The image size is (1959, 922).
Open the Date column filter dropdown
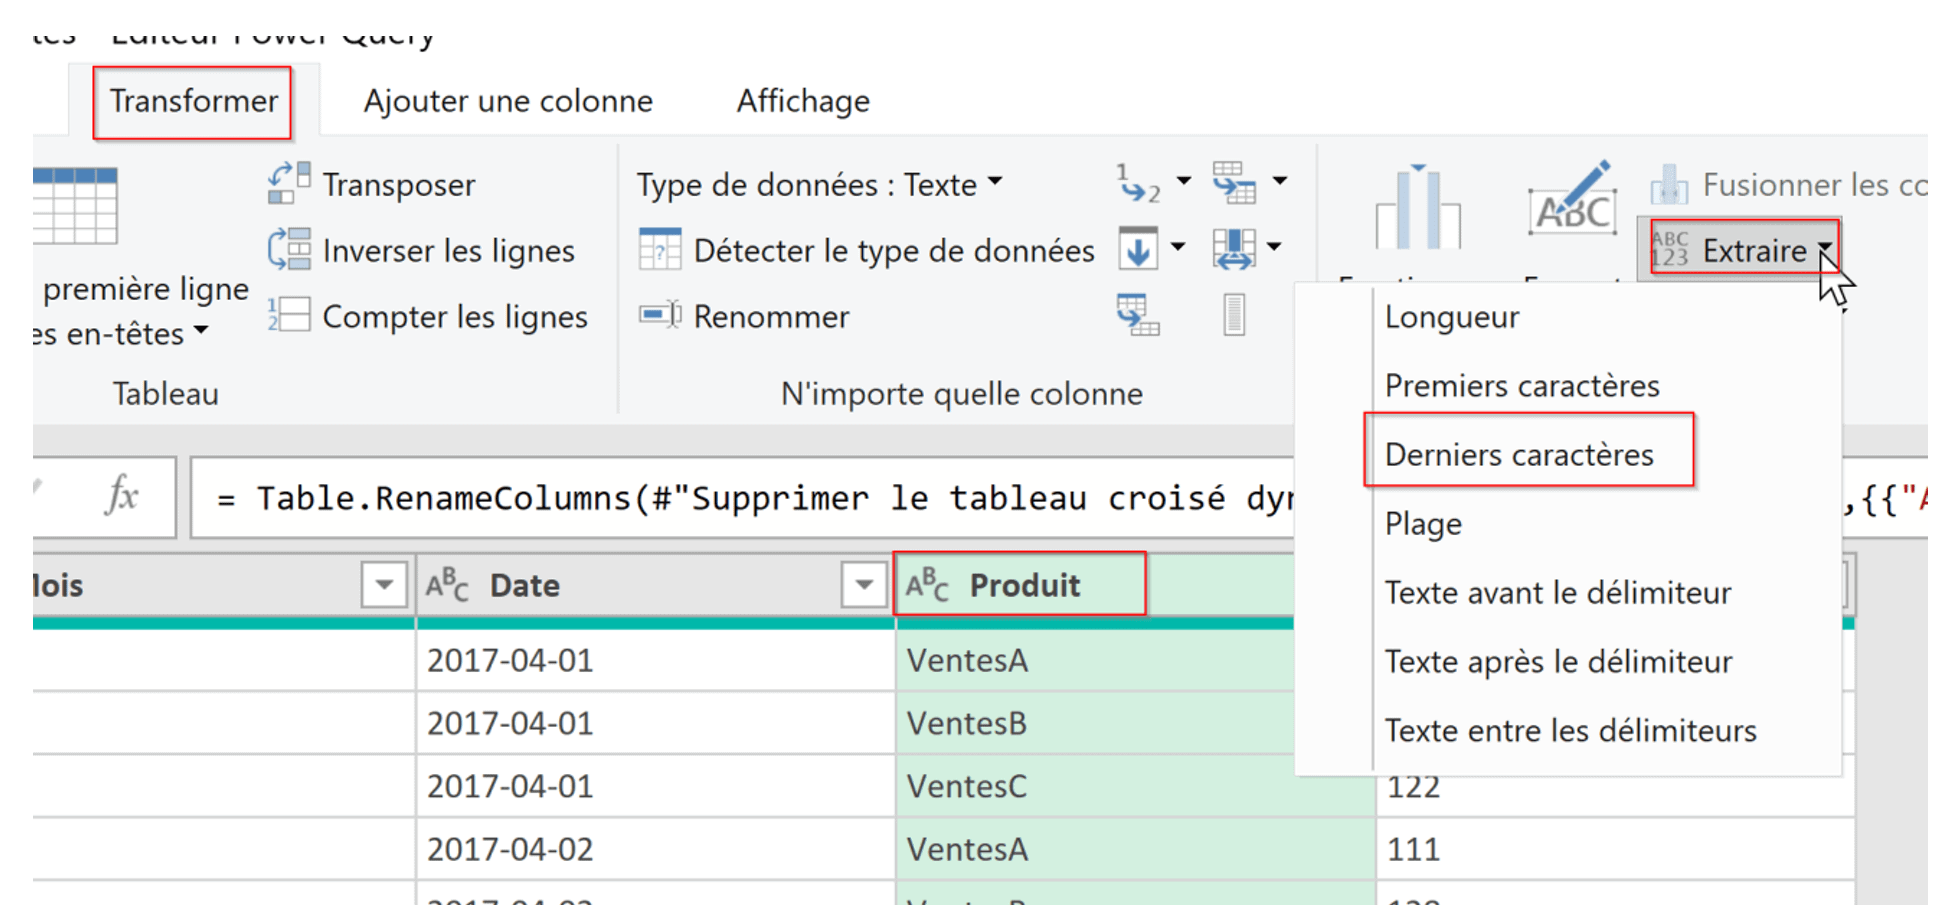click(864, 585)
